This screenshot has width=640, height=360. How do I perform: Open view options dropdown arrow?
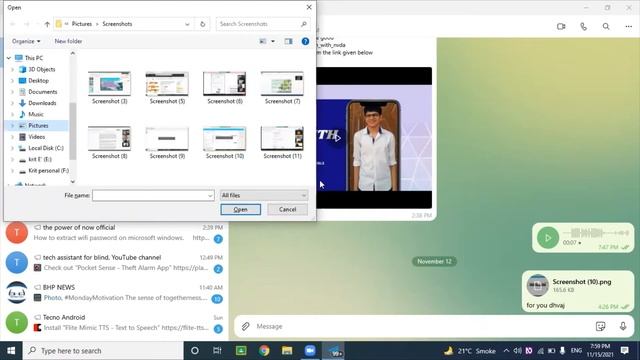click(273, 41)
